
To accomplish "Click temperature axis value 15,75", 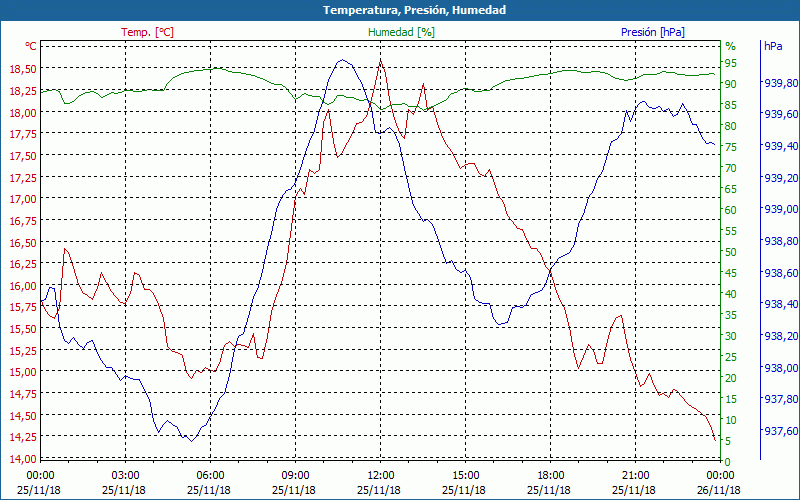I will tap(22, 307).
